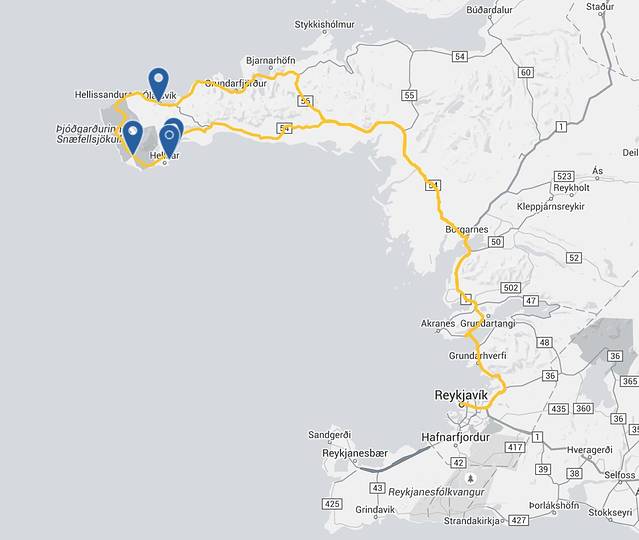Click the road 523 shield near Reykholt
This screenshot has height=540, width=639.
pyautogui.click(x=564, y=176)
